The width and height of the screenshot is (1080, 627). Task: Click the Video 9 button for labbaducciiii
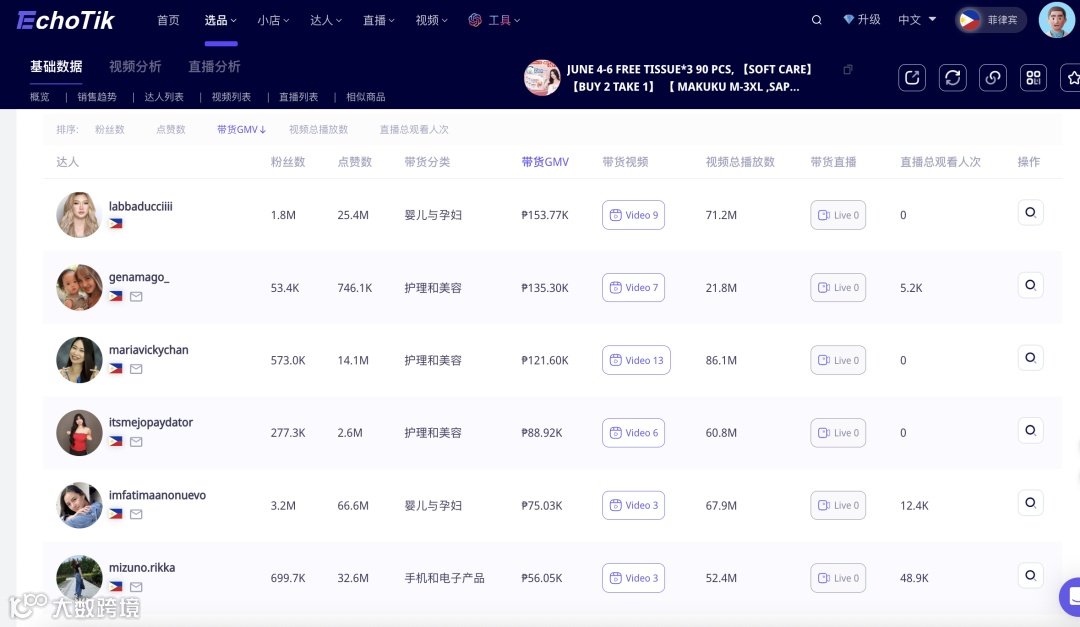633,215
